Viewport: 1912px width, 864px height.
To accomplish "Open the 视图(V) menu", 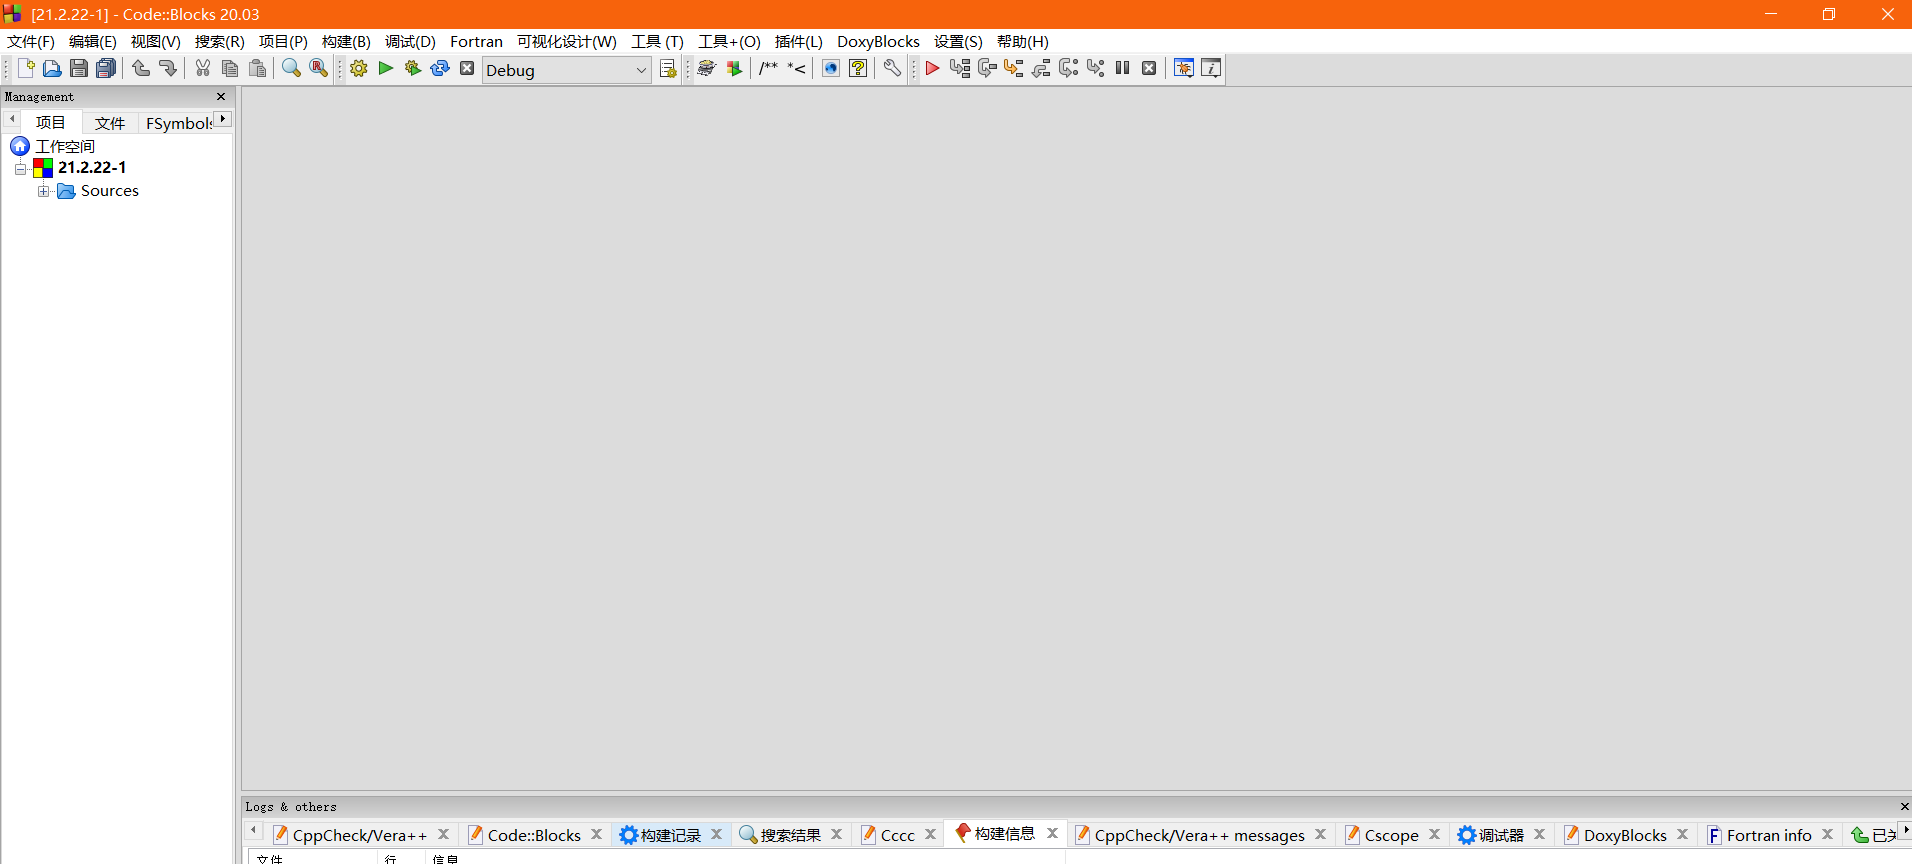I will coord(156,41).
